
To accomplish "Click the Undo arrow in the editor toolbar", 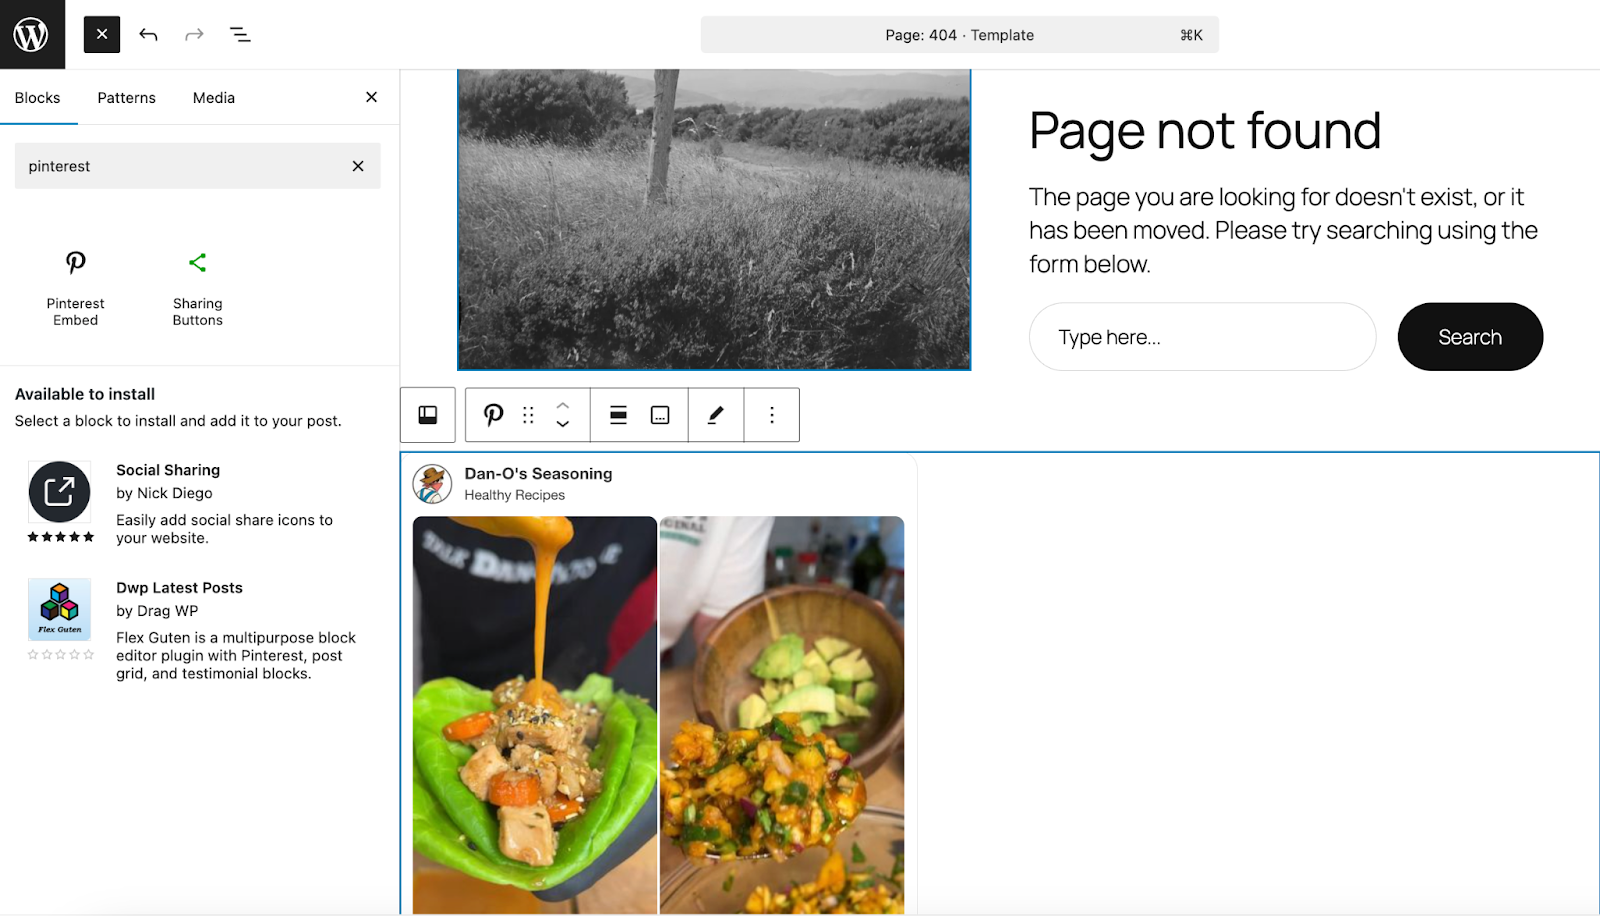I will click(x=148, y=34).
